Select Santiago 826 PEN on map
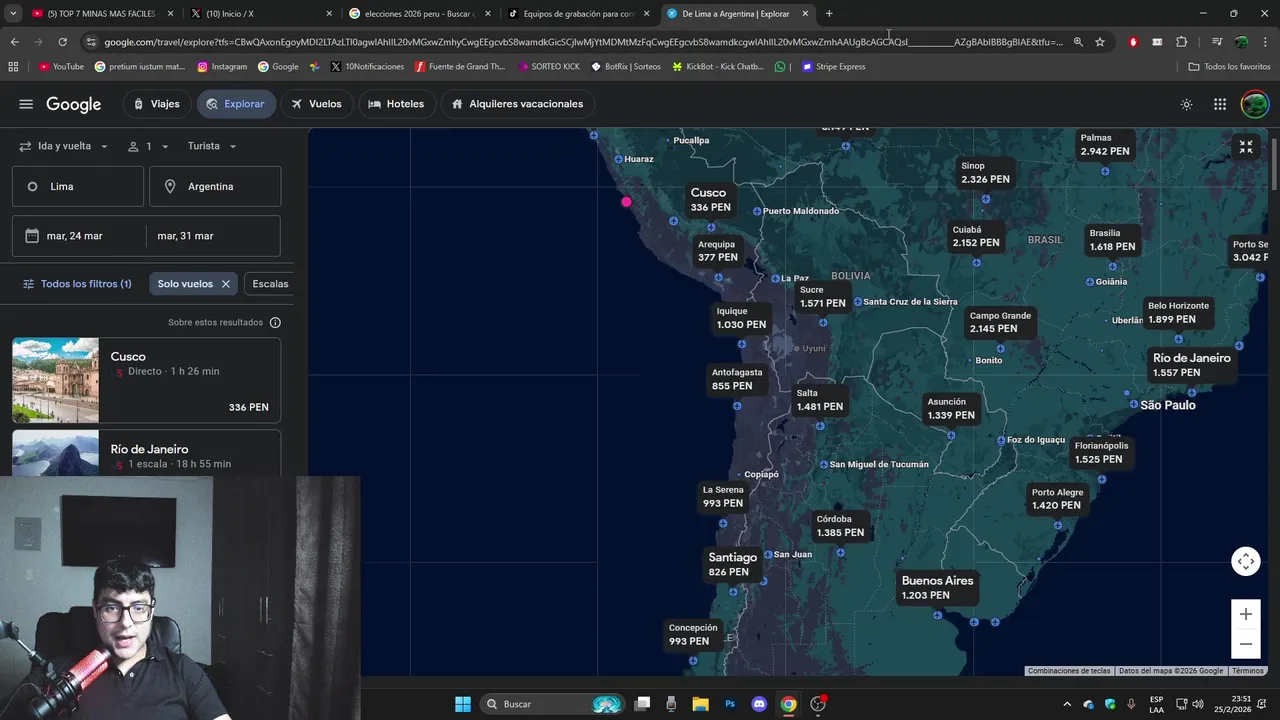Screen dimensions: 1280x720 pos(732,564)
